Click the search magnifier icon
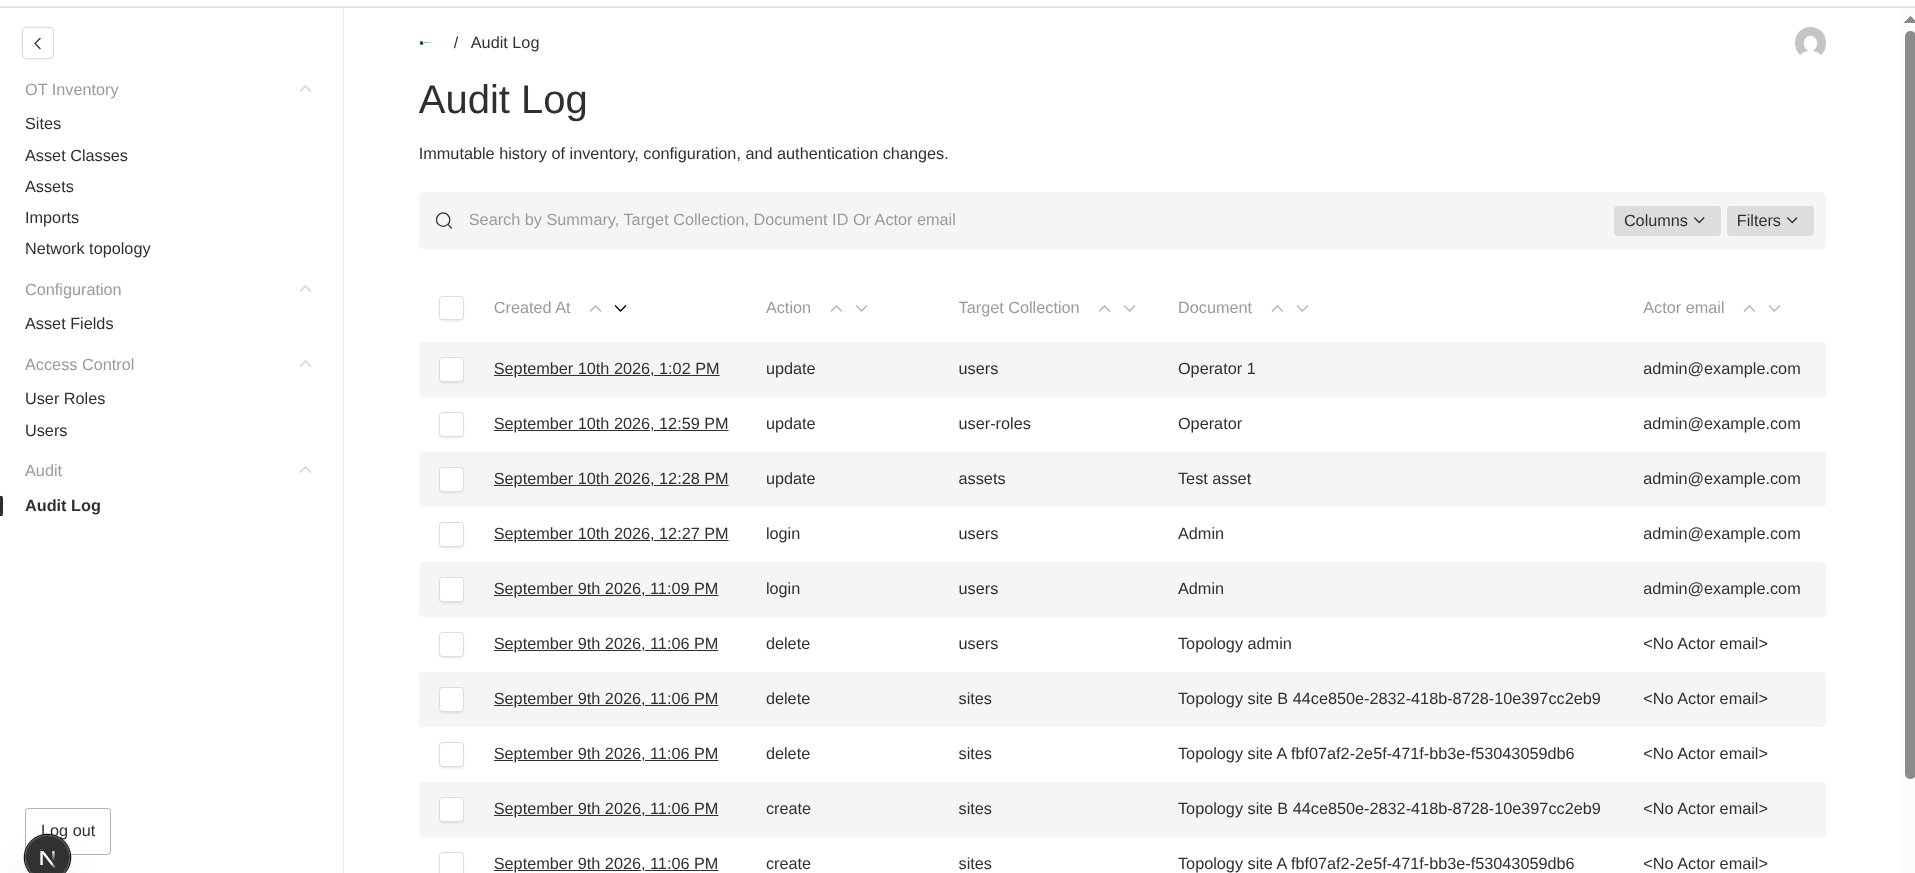The height and width of the screenshot is (873, 1915). (x=444, y=220)
